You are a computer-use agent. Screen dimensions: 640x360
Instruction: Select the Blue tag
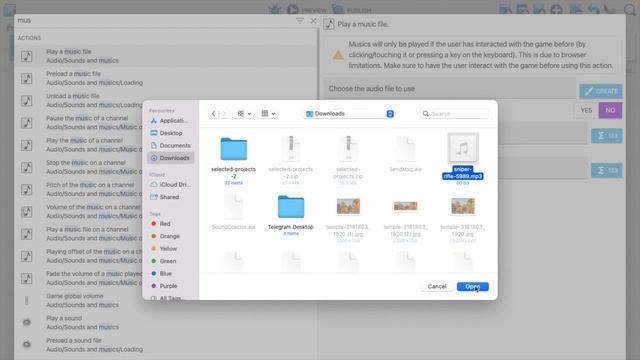tap(162, 273)
